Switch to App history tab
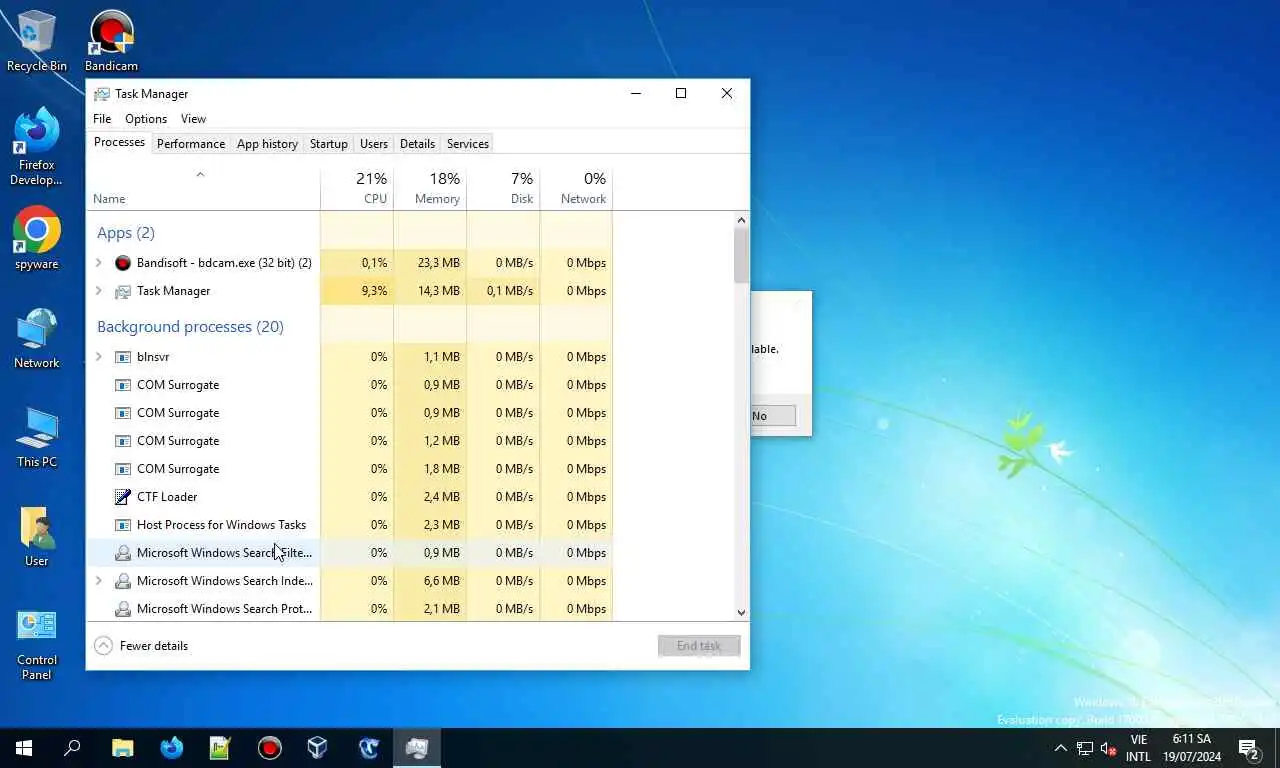The height and width of the screenshot is (768, 1280). [267, 144]
